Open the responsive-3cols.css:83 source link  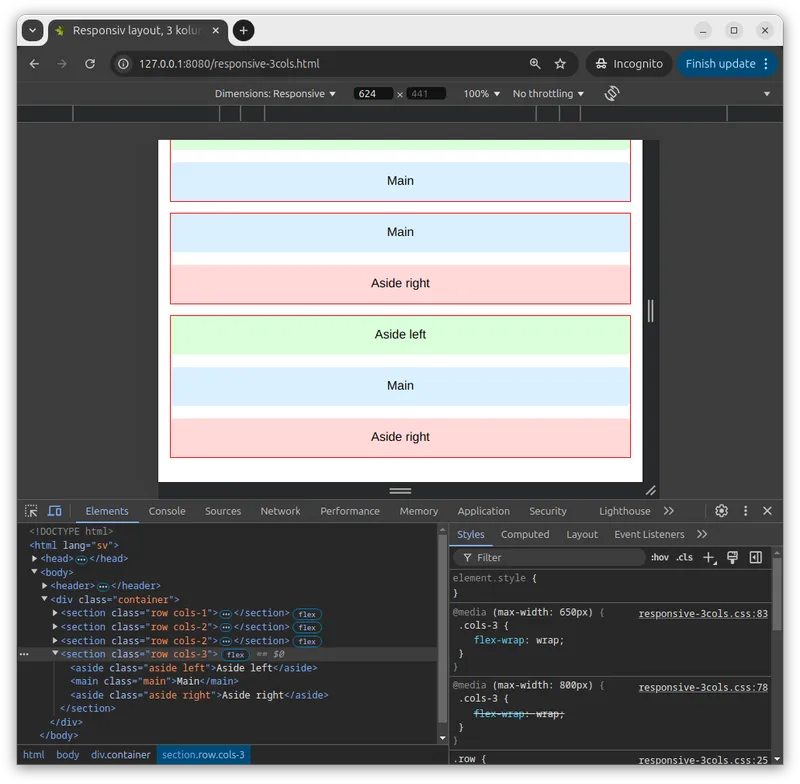tap(703, 613)
